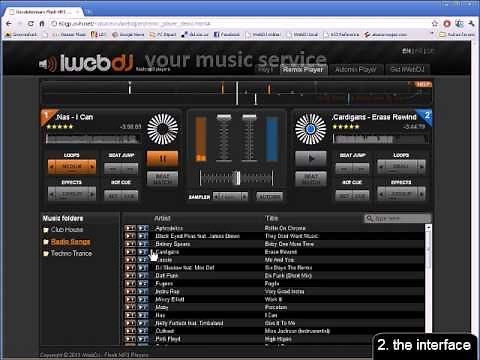Click the track search field

tap(398, 218)
